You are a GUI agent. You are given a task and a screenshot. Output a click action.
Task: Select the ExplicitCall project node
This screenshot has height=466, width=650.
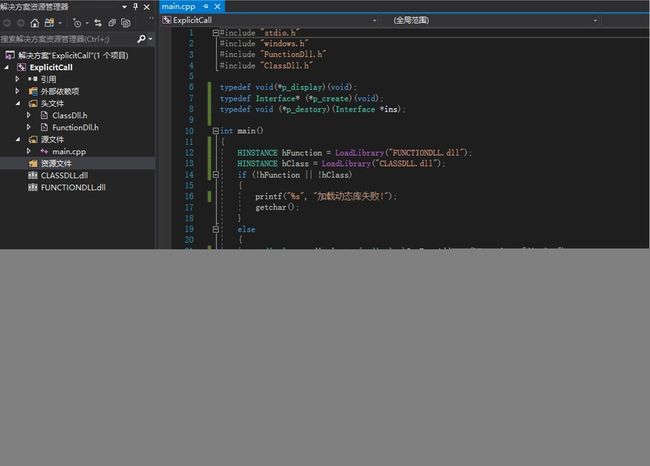click(x=51, y=67)
